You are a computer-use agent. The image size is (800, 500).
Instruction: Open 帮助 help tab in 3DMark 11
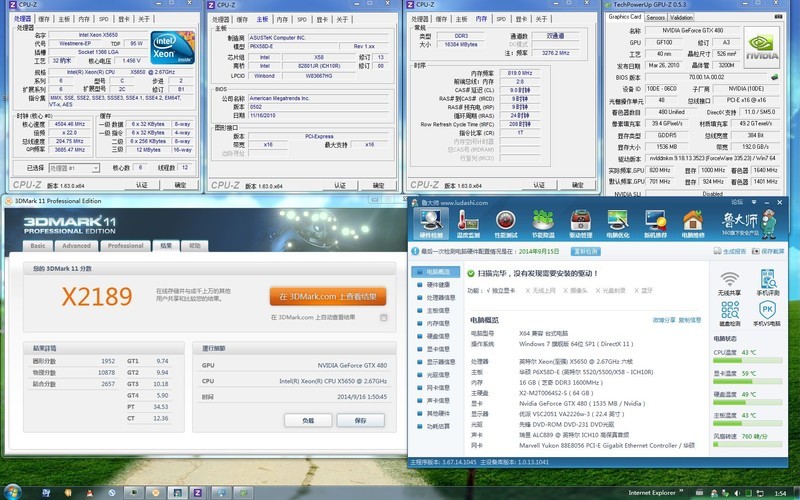[195, 245]
